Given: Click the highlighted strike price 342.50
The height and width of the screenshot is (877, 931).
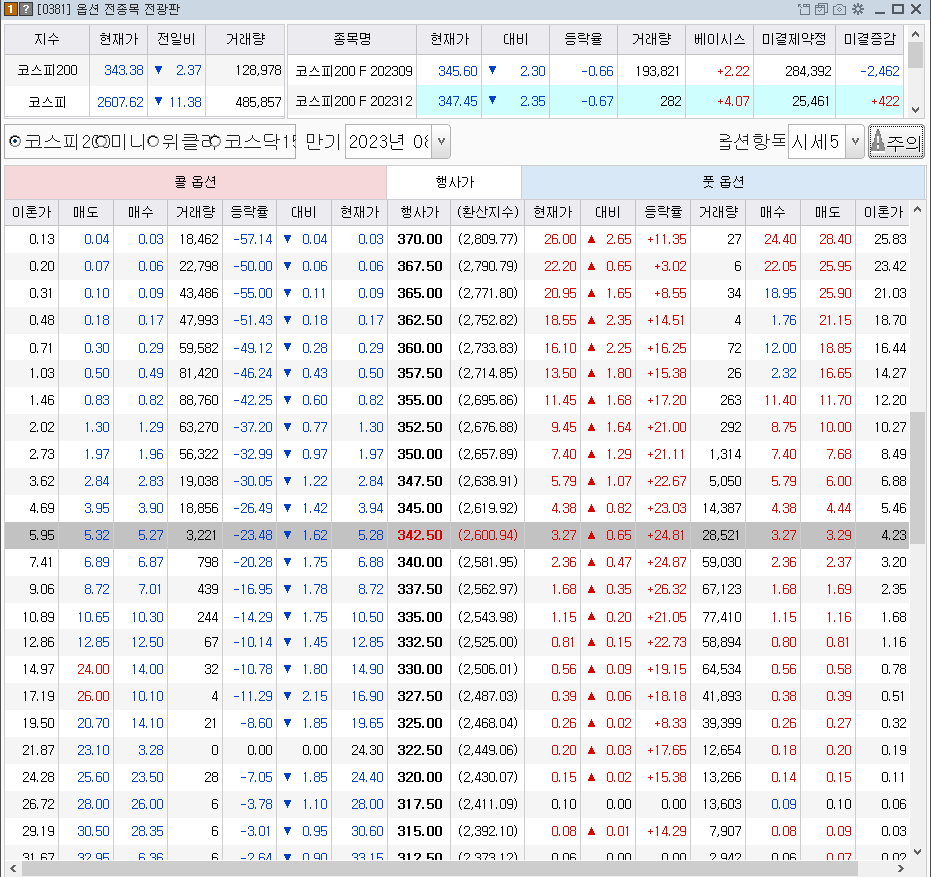Looking at the screenshot, I should (x=420, y=535).
